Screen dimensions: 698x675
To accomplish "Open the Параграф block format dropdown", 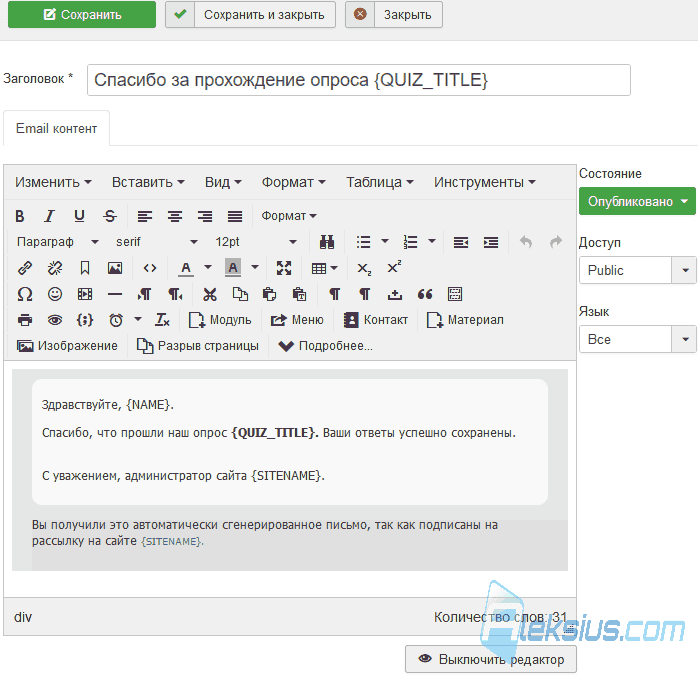I will [57, 242].
